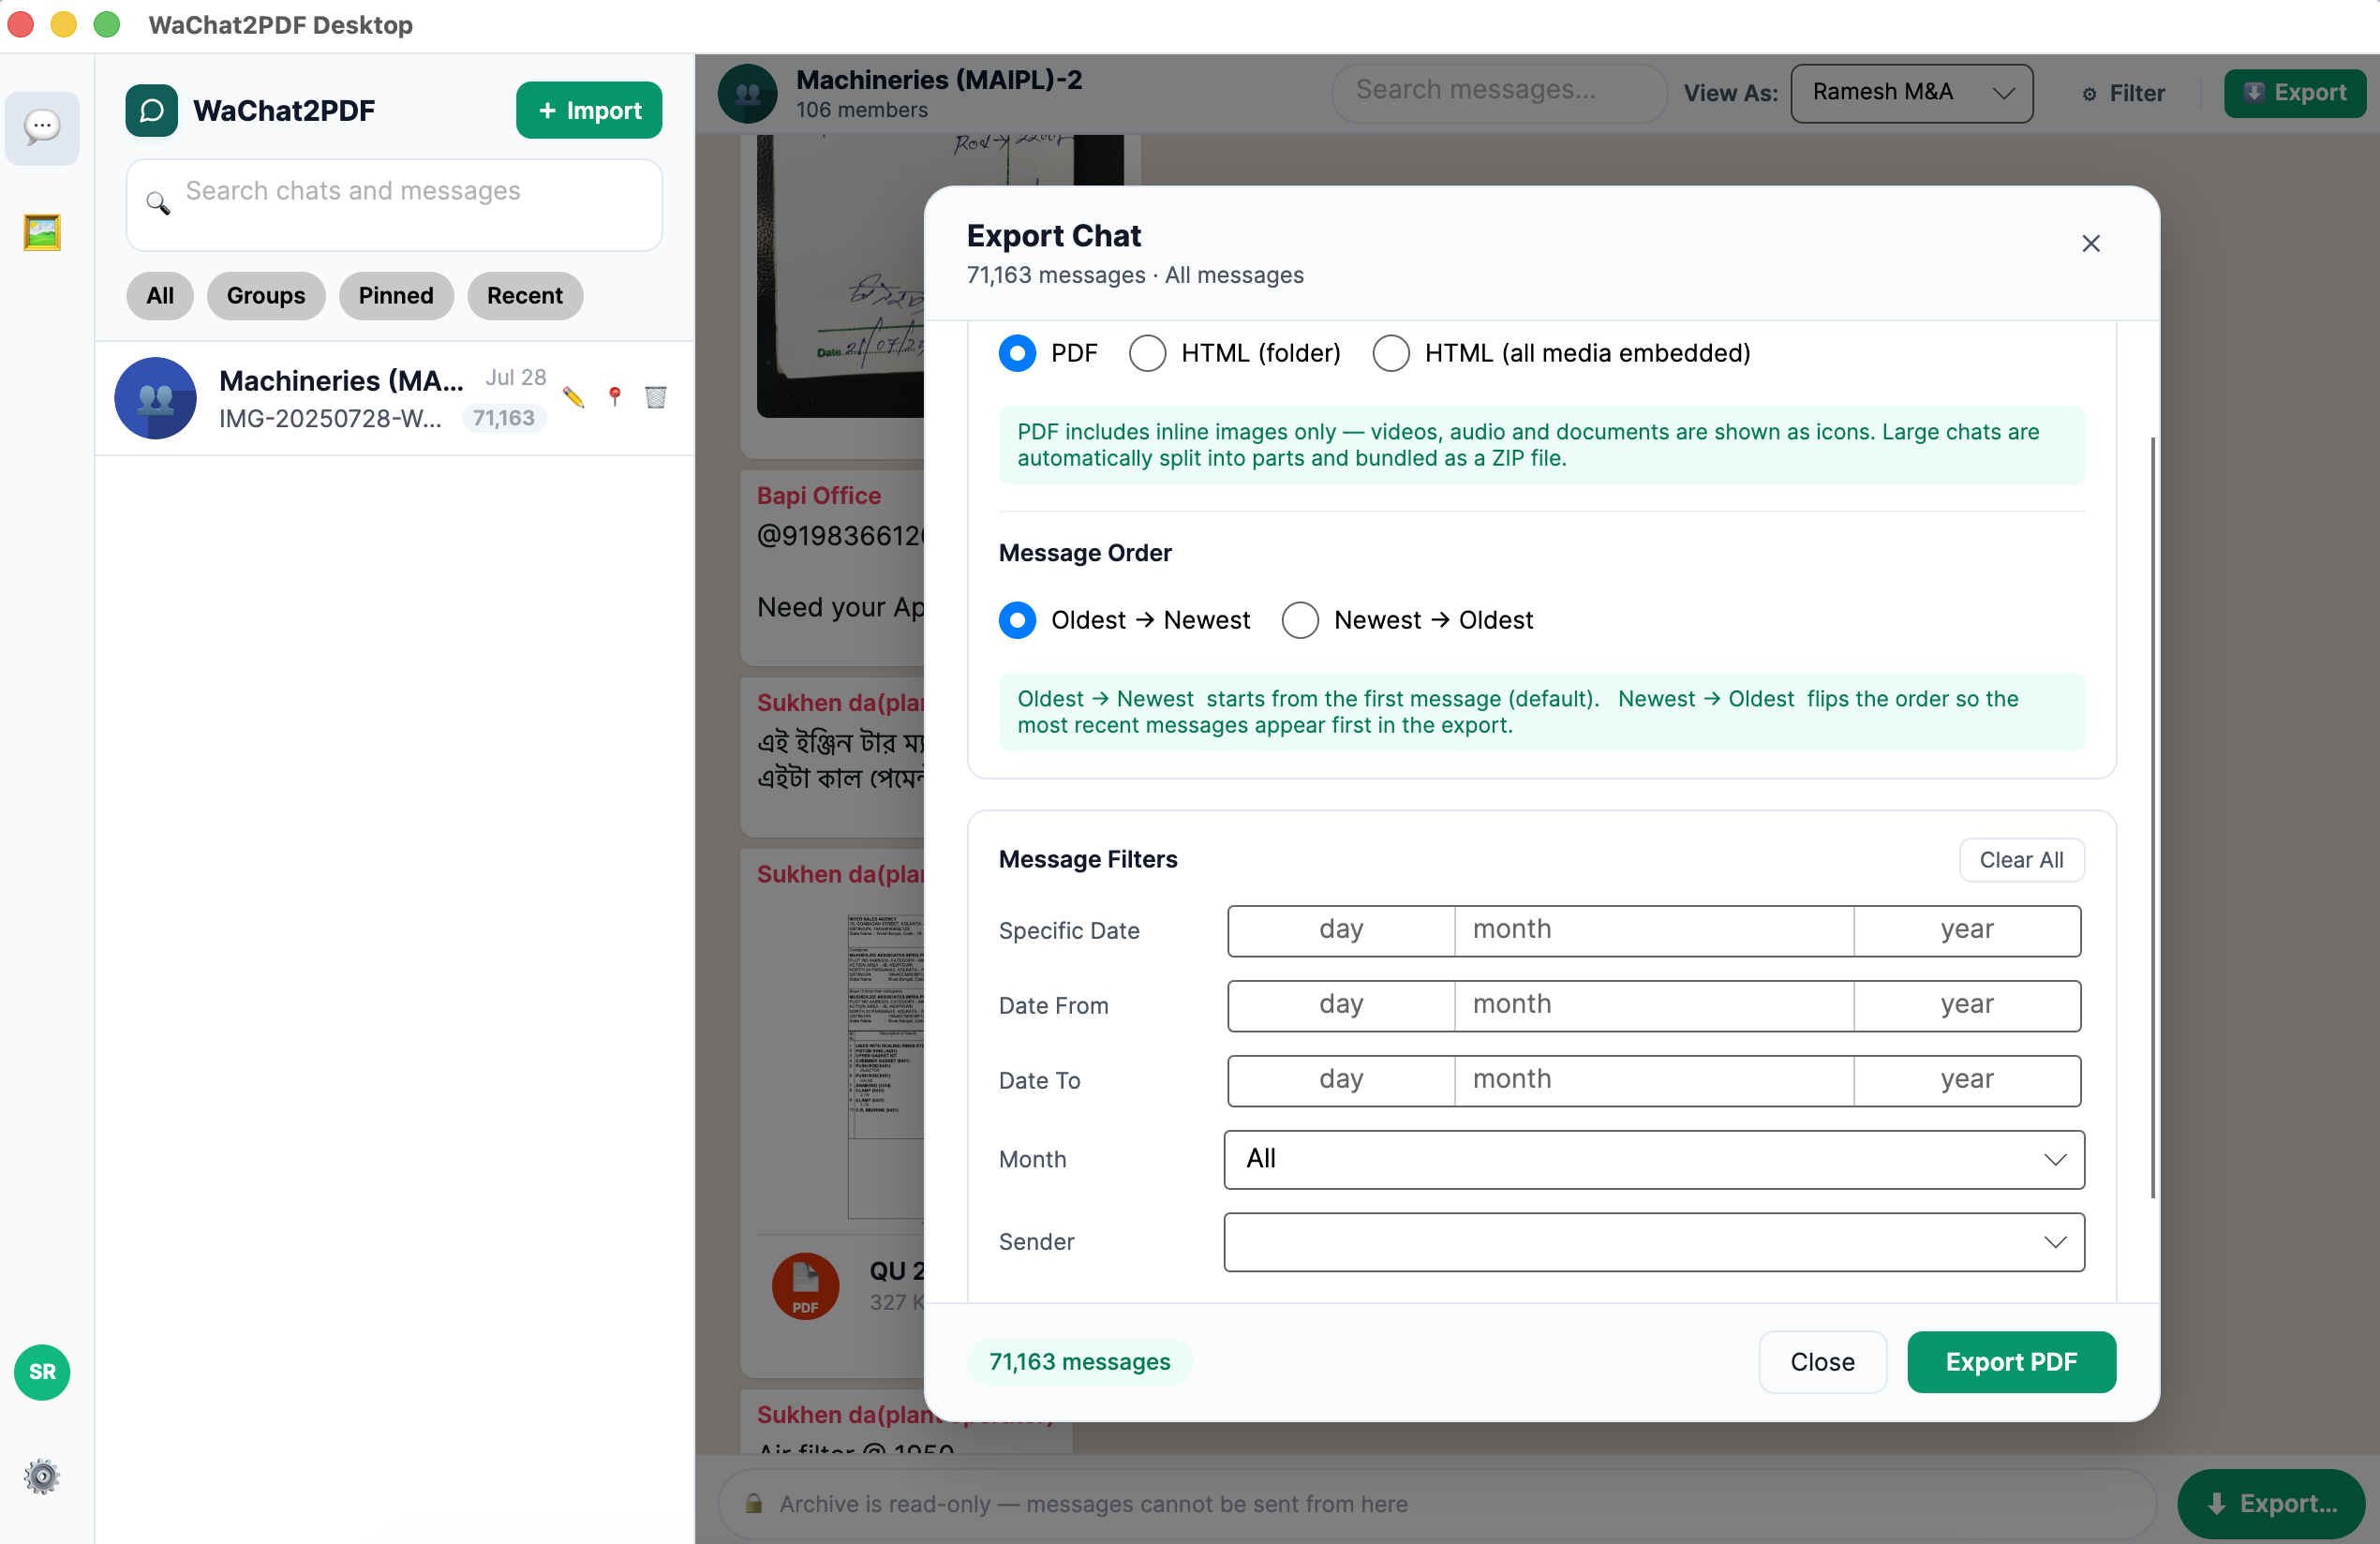The width and height of the screenshot is (2380, 1544).
Task: Click the SR user avatar
Action: click(42, 1372)
